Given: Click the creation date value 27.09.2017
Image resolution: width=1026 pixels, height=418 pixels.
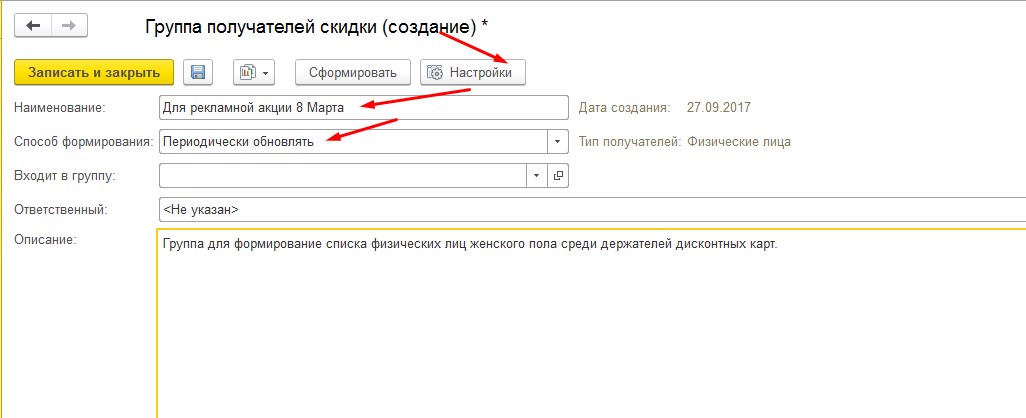Looking at the screenshot, I should coord(718,107).
